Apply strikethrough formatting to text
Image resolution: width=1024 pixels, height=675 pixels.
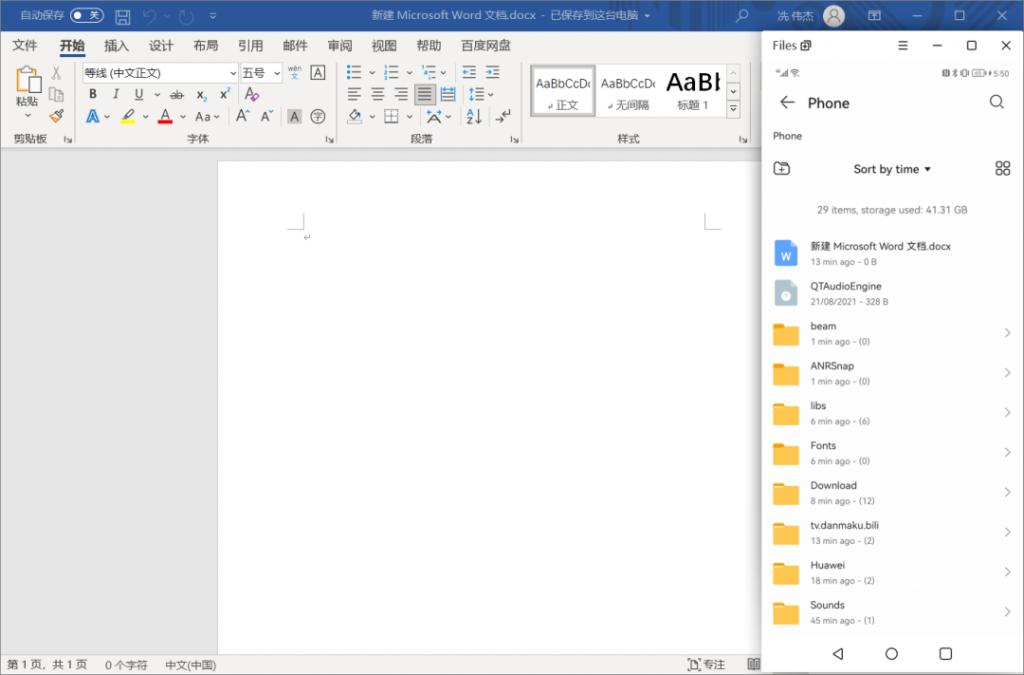(x=177, y=94)
